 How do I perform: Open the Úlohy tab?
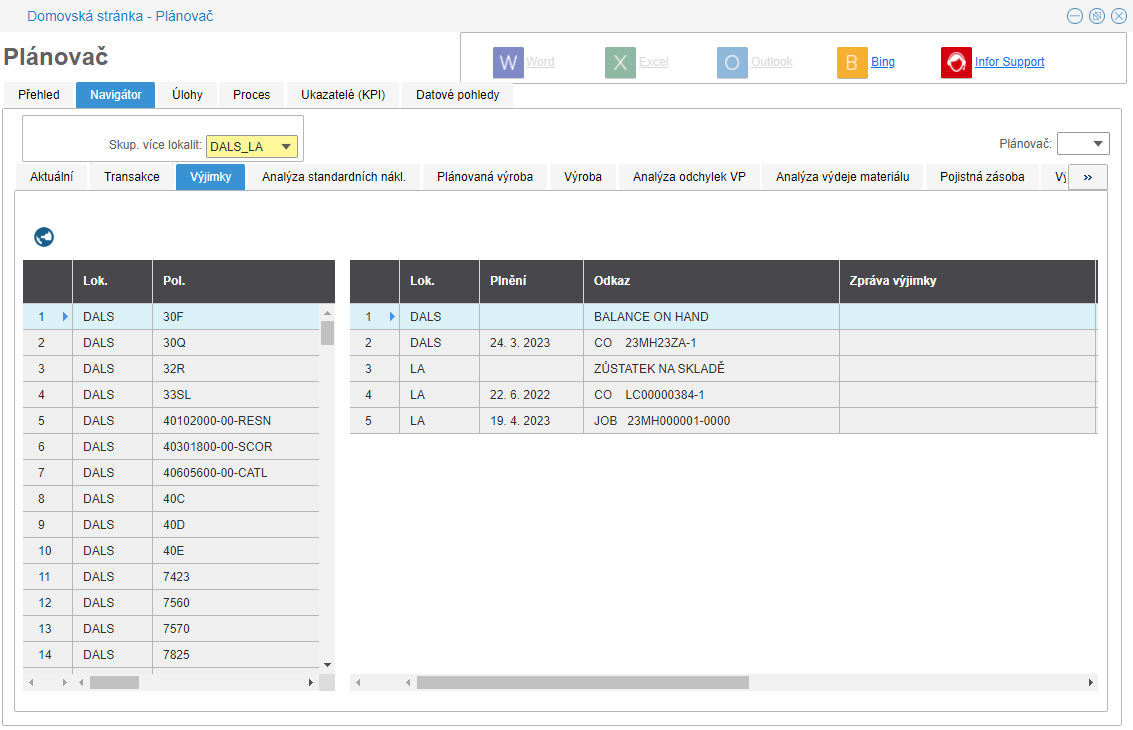pos(187,95)
